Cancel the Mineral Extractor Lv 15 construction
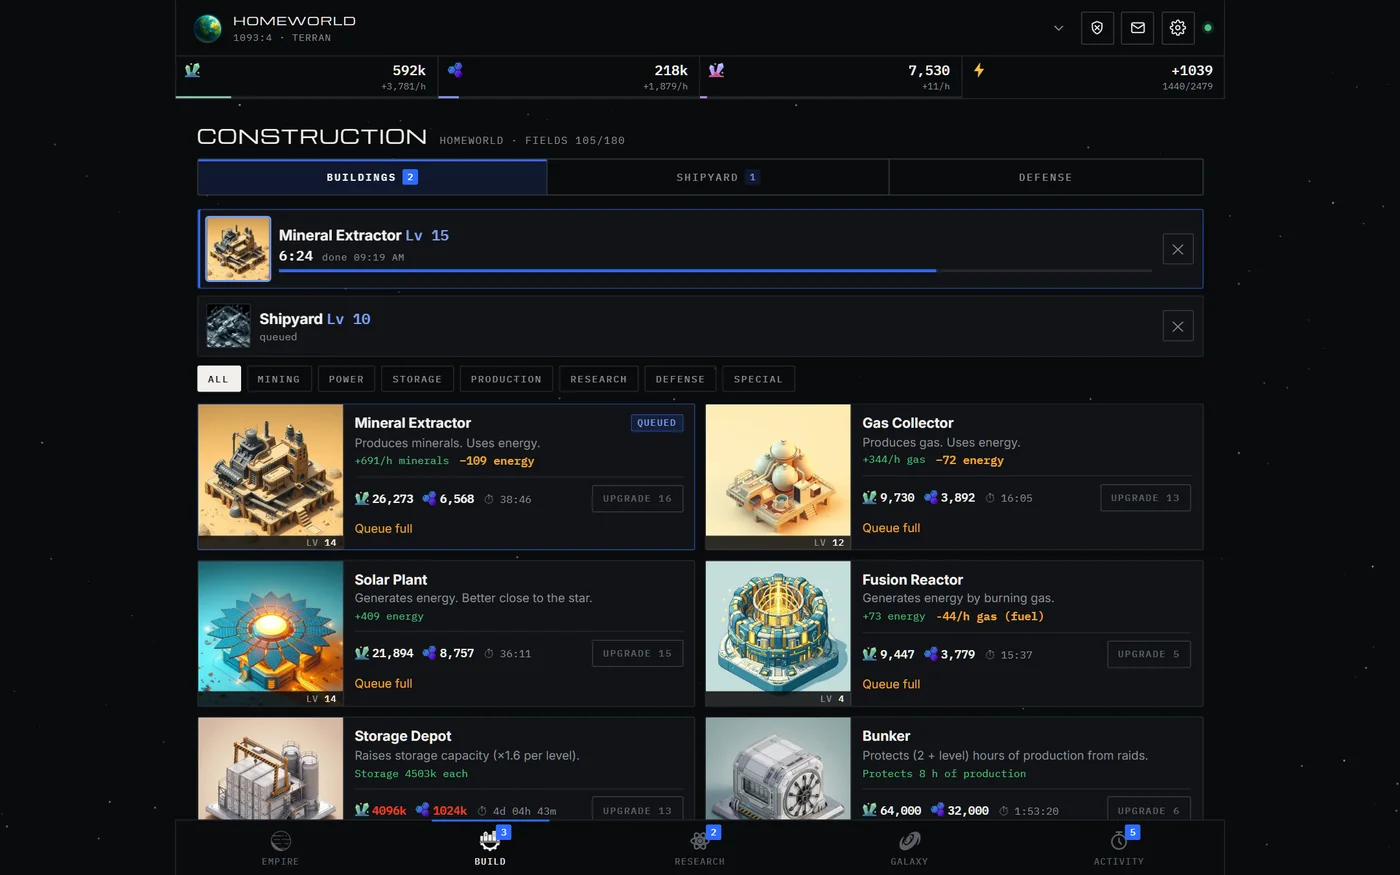The height and width of the screenshot is (875, 1400). [x=1178, y=249]
